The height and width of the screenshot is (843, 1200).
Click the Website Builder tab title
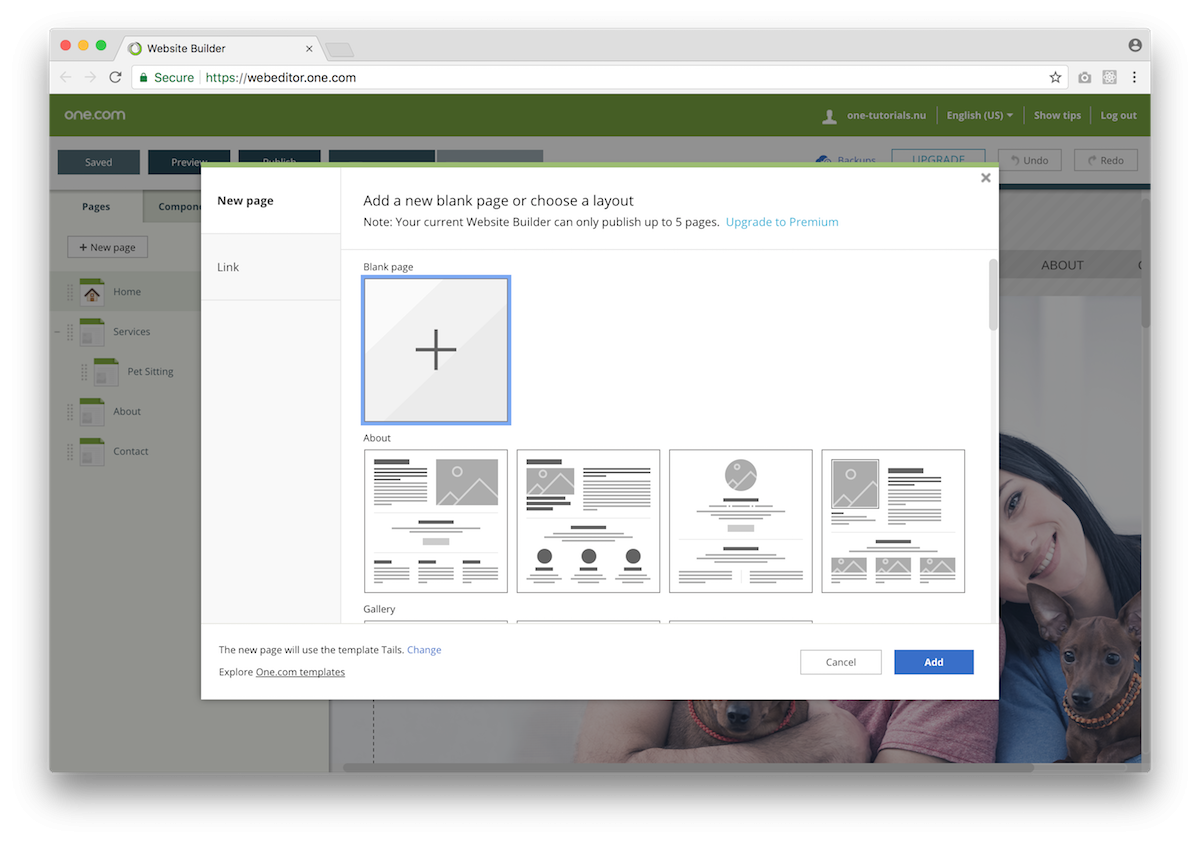[186, 48]
